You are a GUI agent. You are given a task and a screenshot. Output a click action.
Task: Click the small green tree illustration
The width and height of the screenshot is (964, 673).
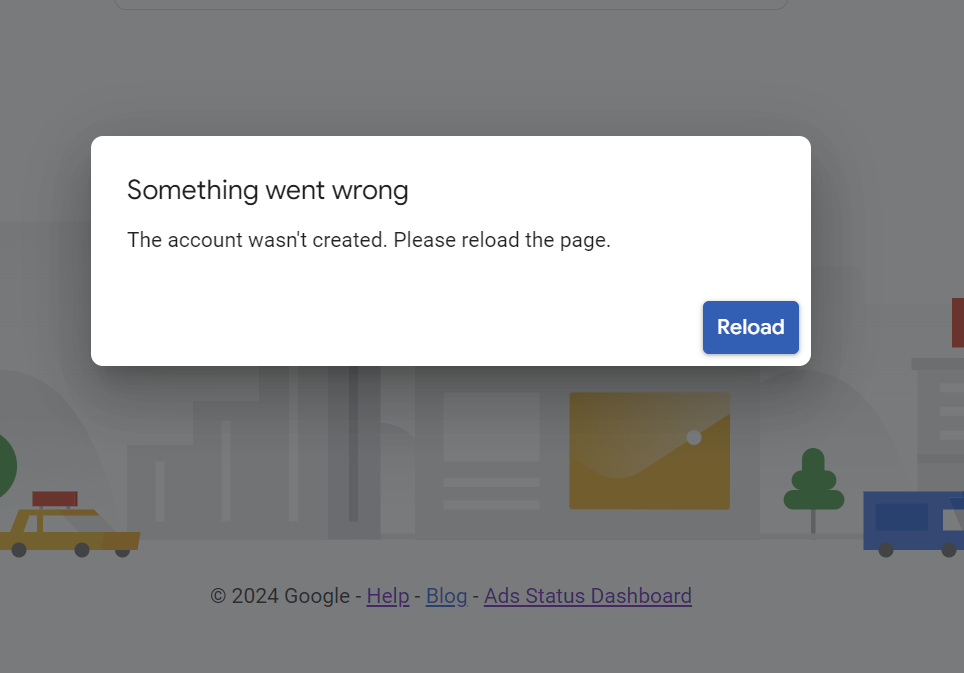pos(813,489)
